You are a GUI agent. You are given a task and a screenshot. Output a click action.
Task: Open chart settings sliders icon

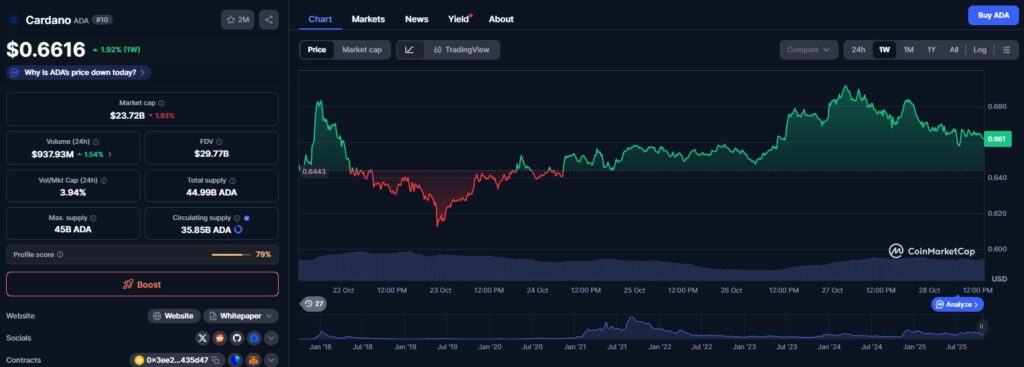(1006, 50)
